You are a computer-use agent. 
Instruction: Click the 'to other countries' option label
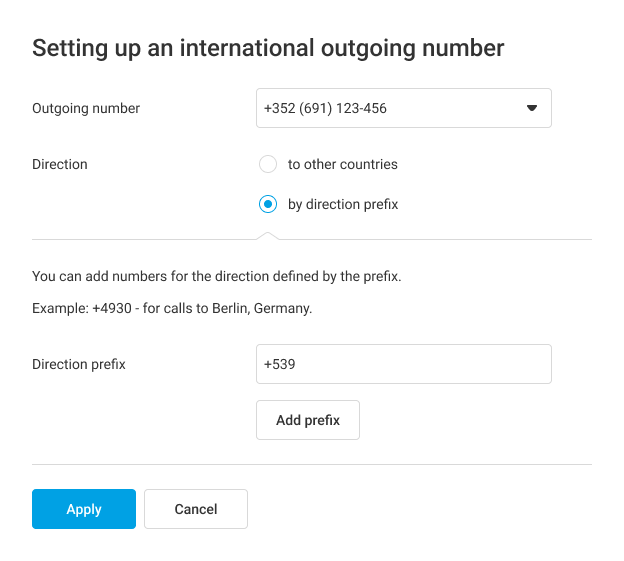(x=342, y=164)
